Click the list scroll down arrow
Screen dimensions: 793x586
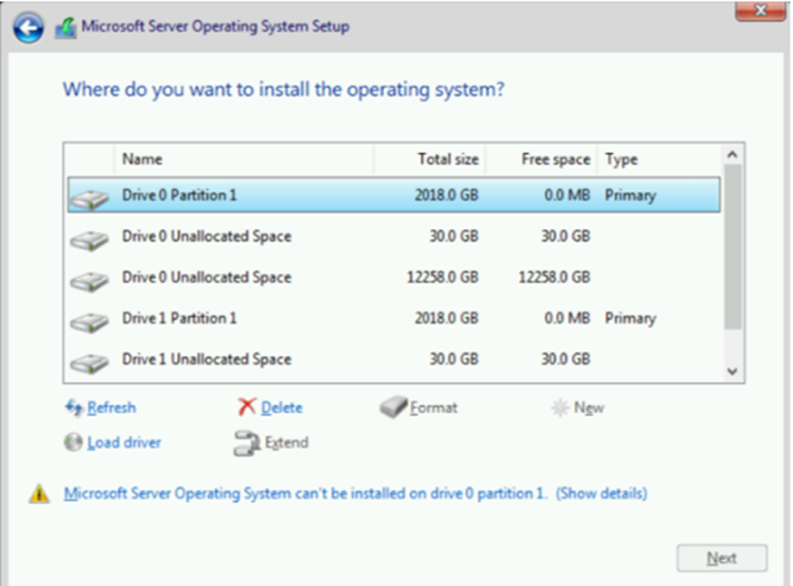tap(732, 371)
